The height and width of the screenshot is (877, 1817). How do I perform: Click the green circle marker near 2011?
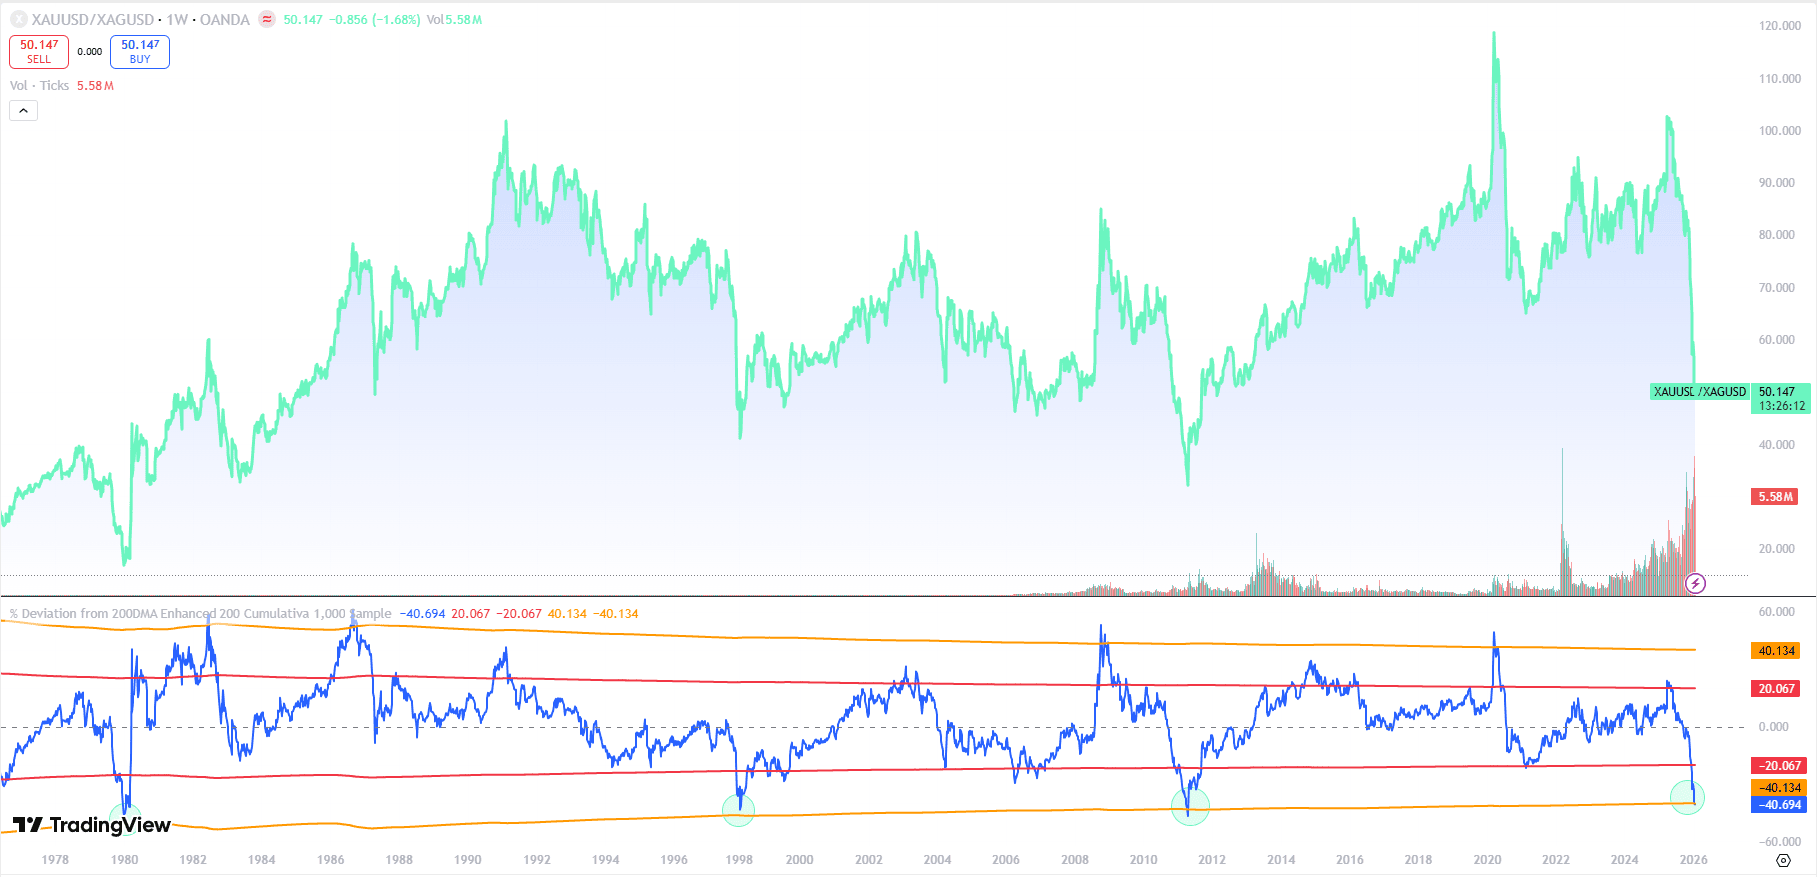pyautogui.click(x=1190, y=806)
